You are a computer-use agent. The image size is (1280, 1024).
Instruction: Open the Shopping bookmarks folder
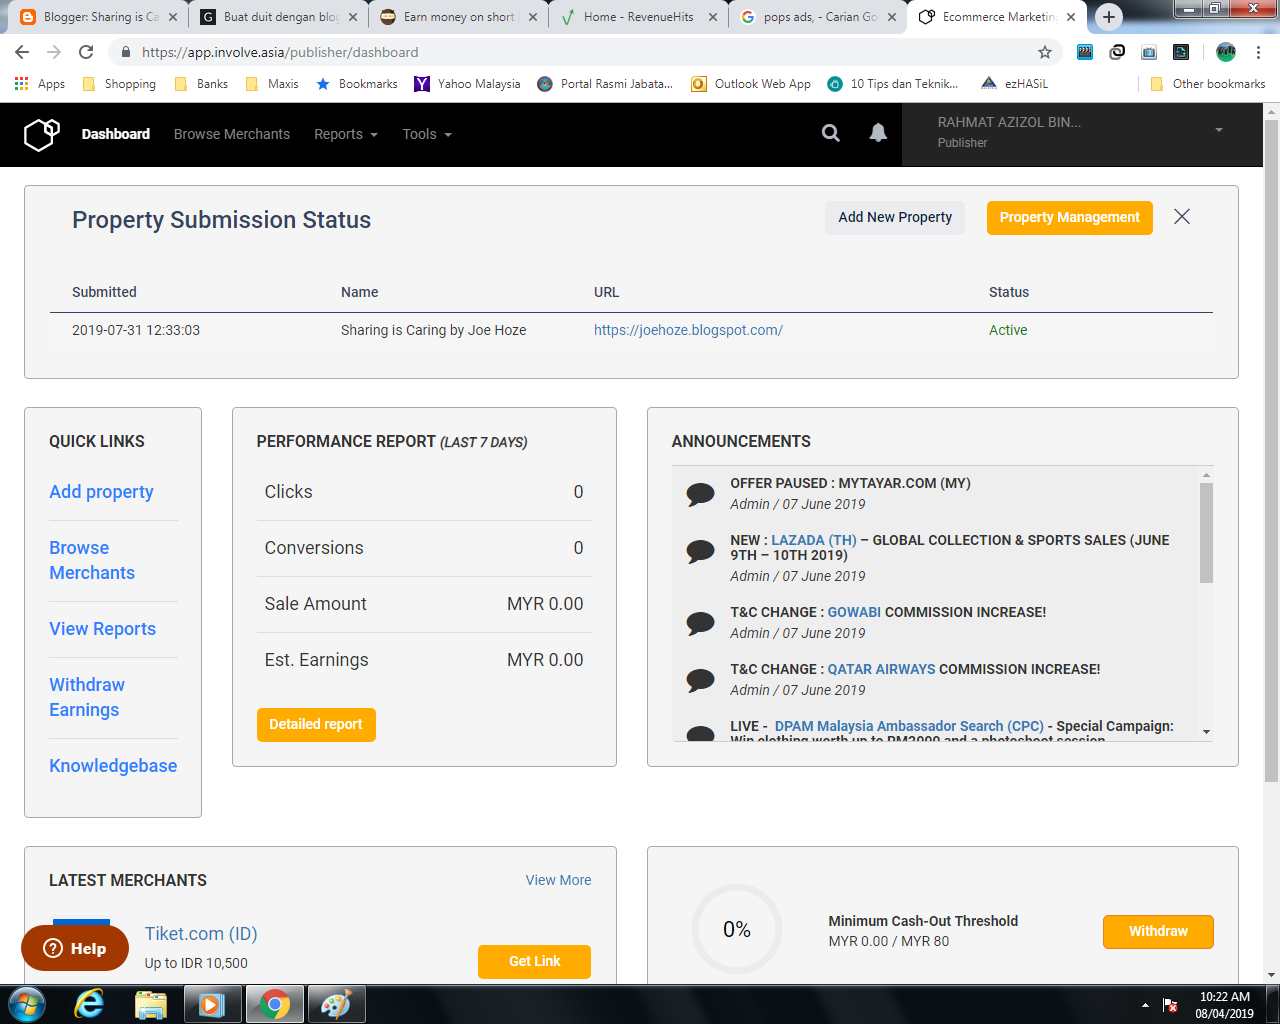pyautogui.click(x=119, y=84)
